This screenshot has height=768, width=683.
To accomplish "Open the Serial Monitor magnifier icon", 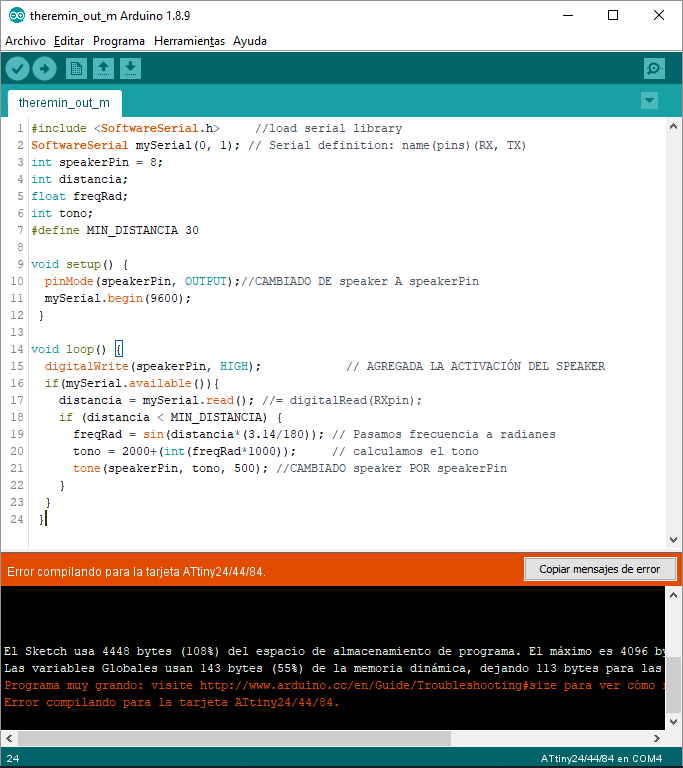I will [654, 69].
